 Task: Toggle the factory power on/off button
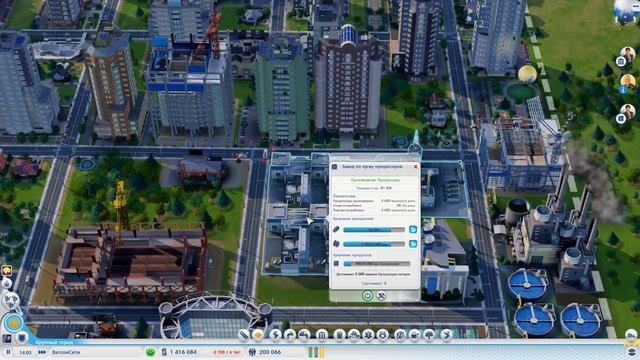(x=367, y=296)
